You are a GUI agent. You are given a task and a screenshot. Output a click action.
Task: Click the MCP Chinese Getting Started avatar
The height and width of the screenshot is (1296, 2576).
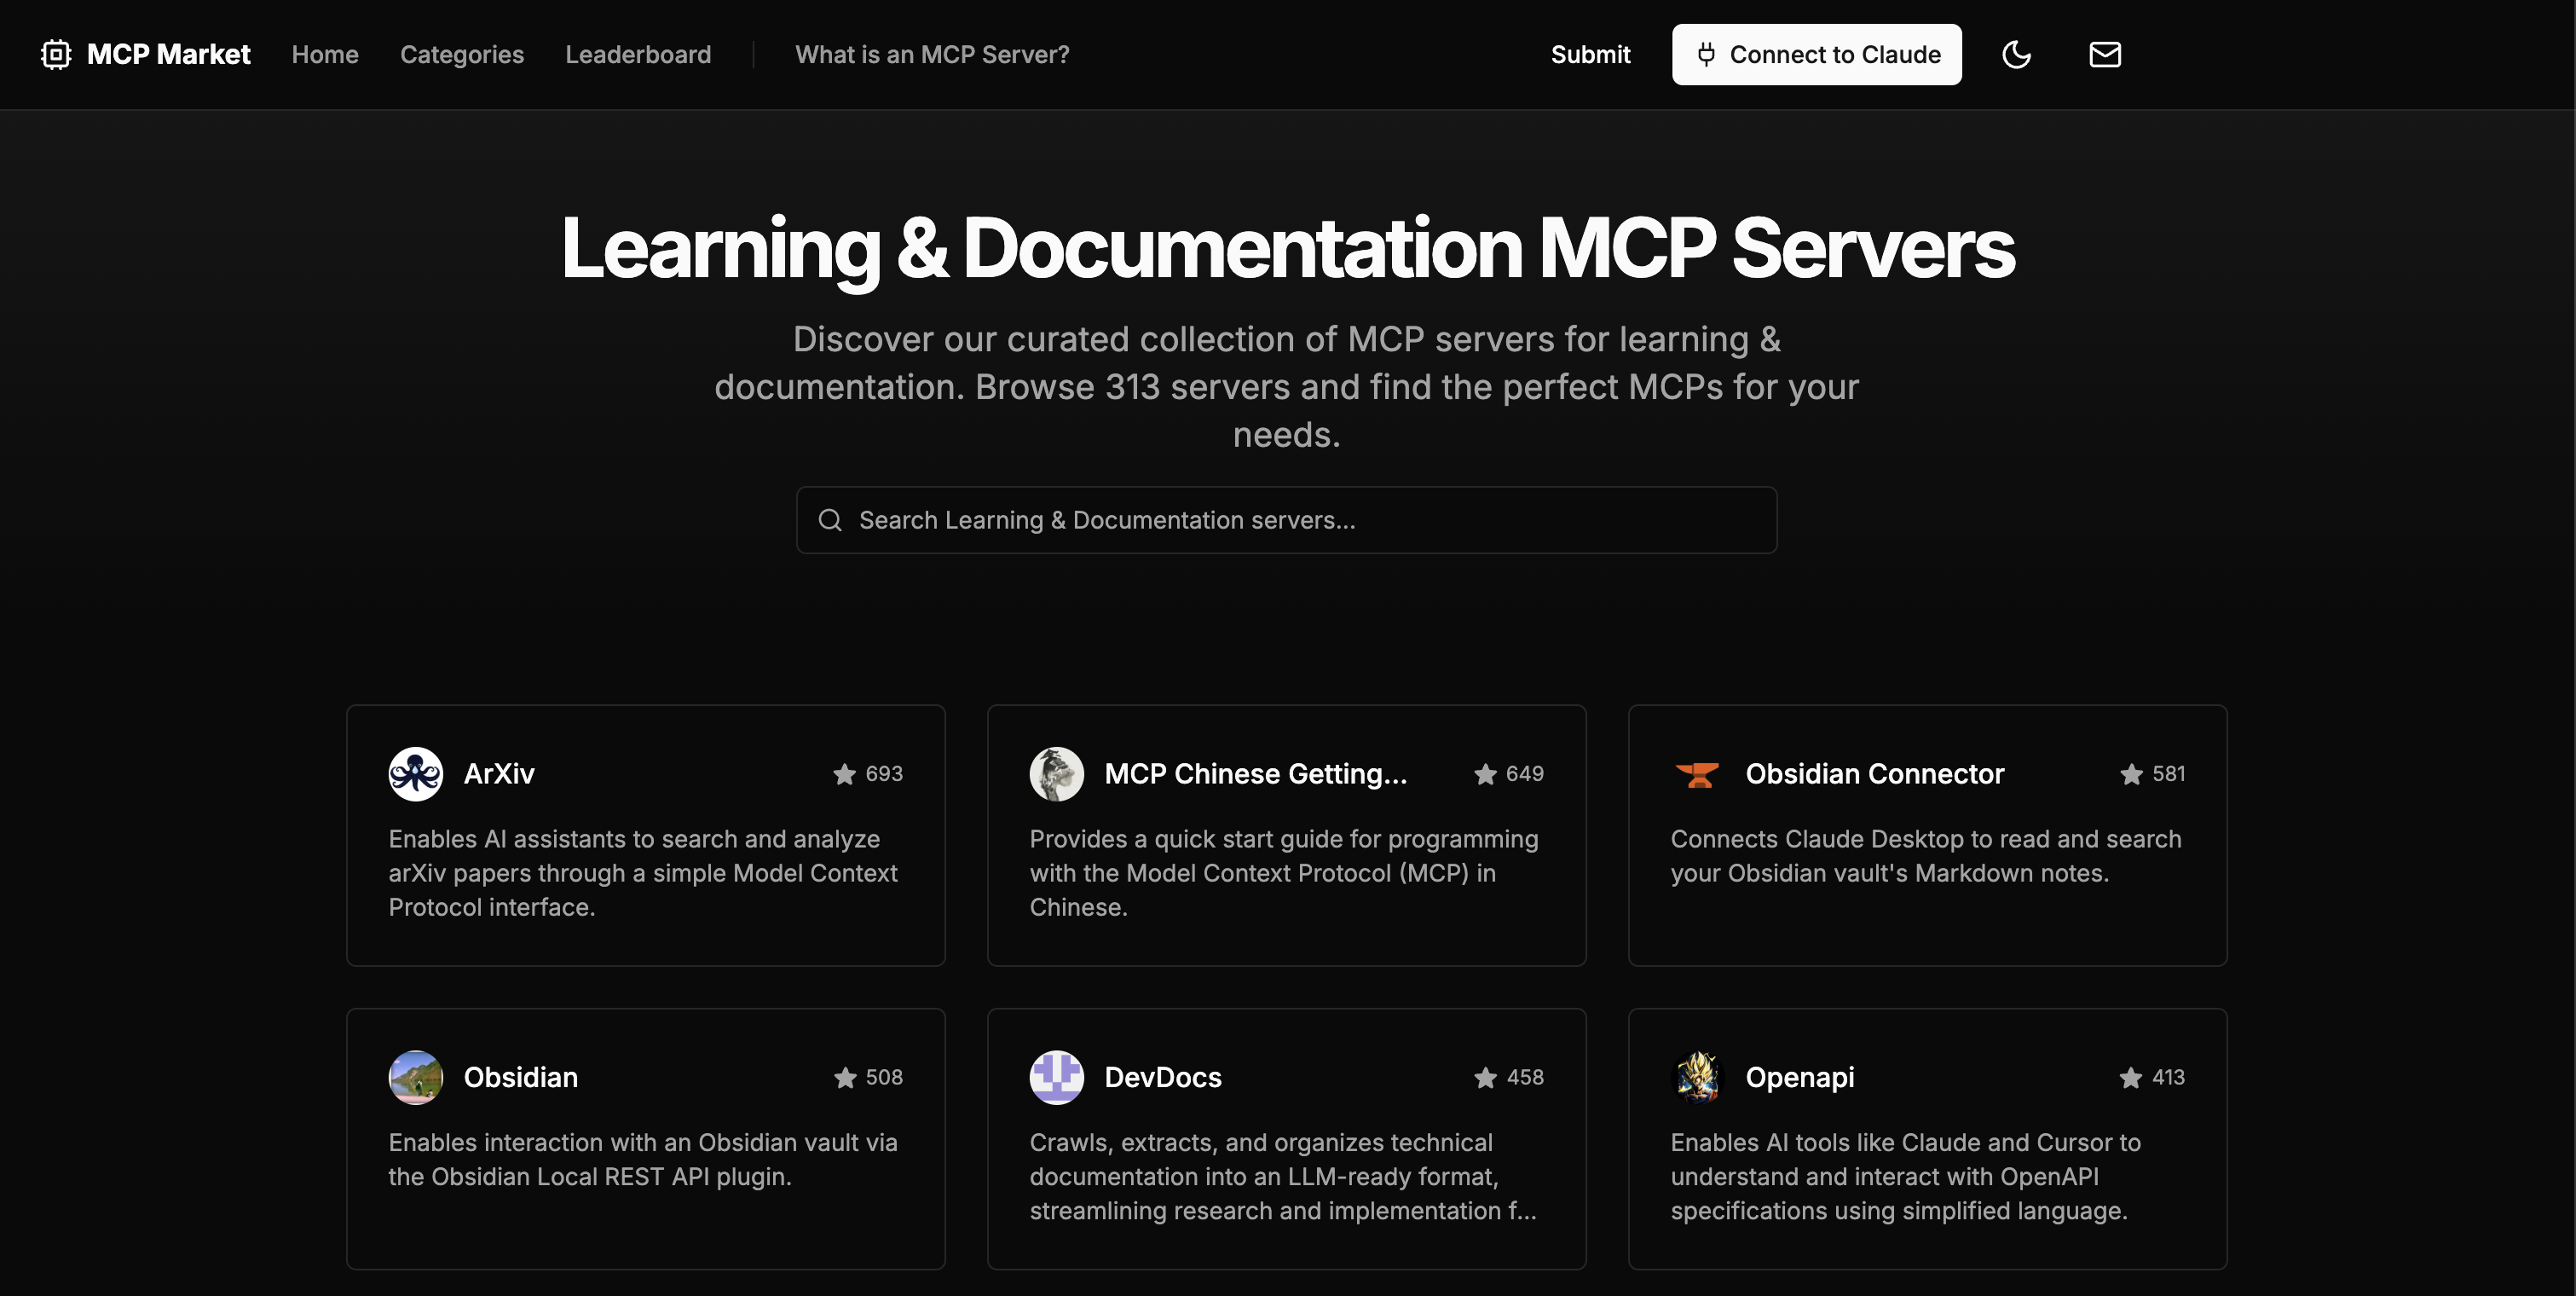[x=1056, y=773]
